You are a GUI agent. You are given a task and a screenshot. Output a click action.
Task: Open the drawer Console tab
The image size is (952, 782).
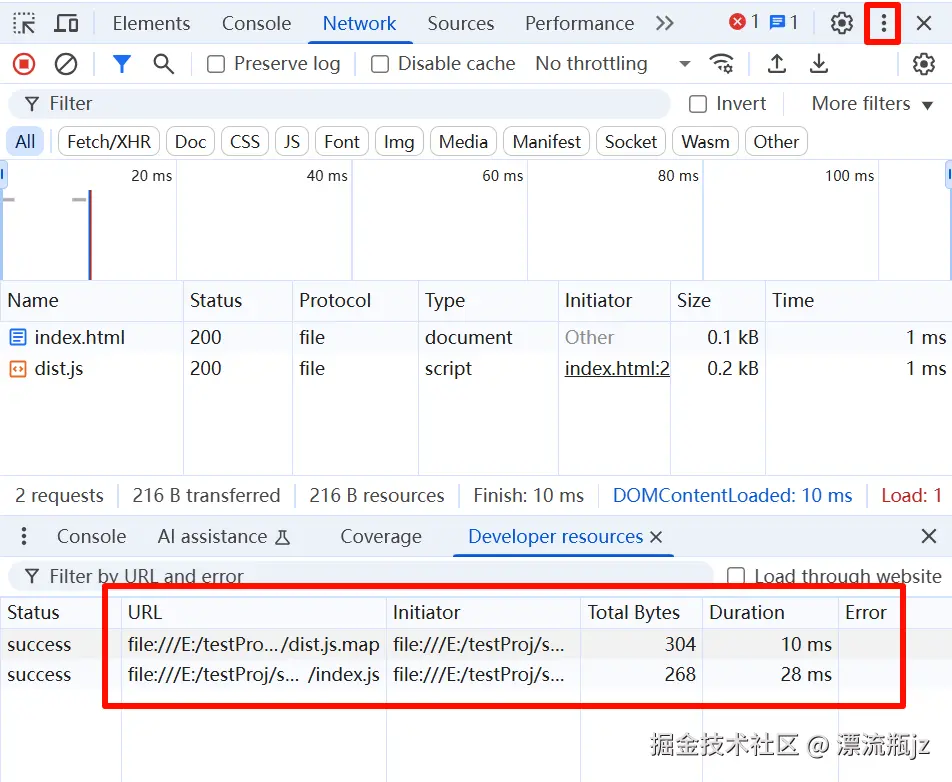(92, 537)
